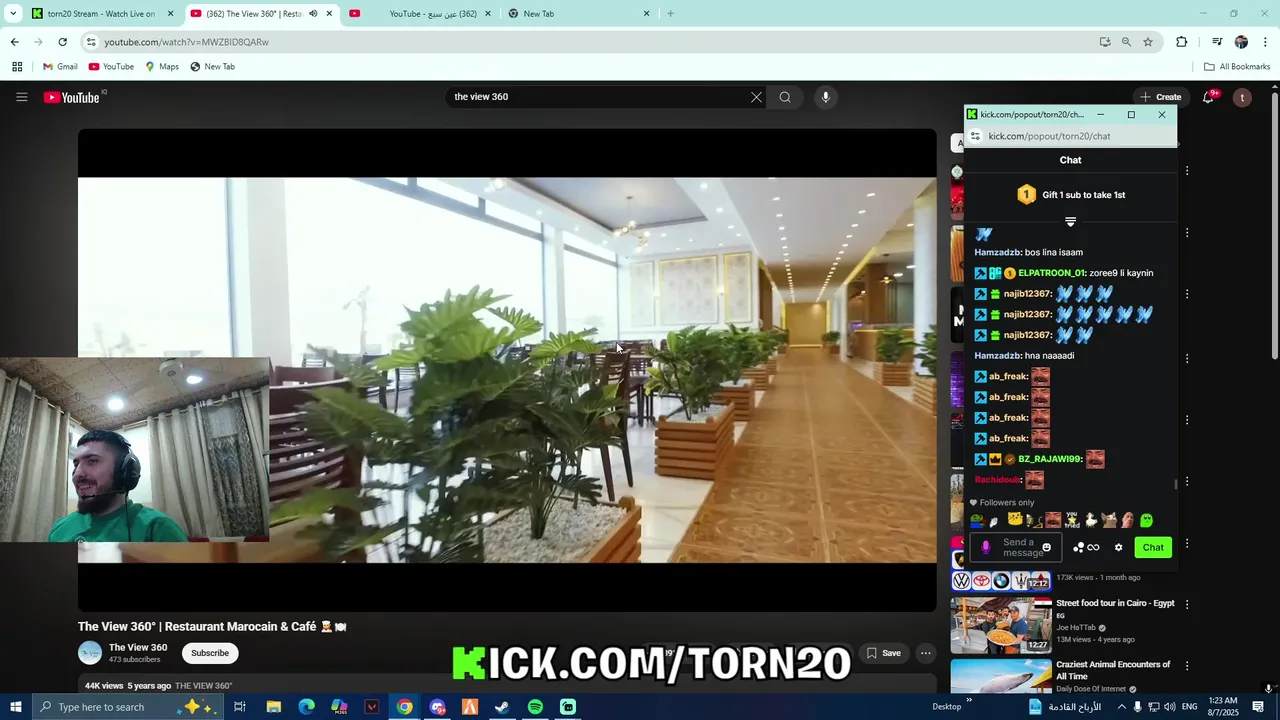
Task: Click the Create button on YouTube
Action: click(x=1160, y=97)
